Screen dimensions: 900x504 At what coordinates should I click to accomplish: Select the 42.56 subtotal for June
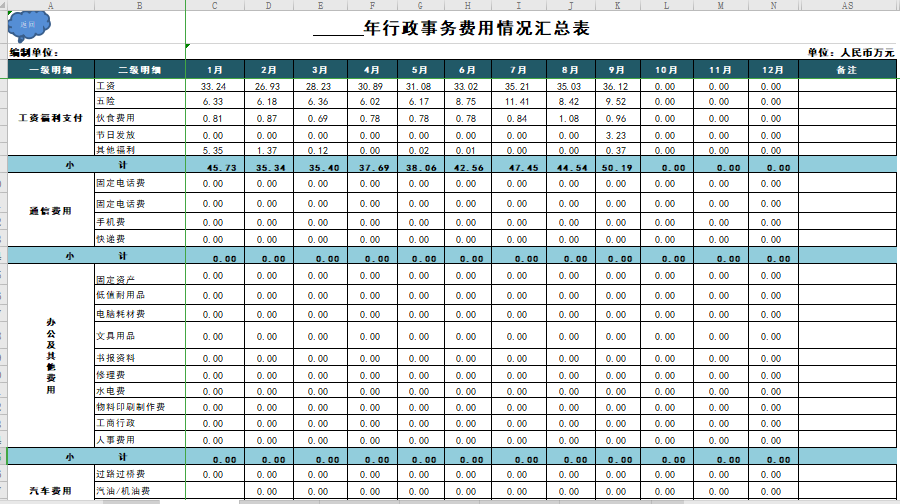(467, 165)
